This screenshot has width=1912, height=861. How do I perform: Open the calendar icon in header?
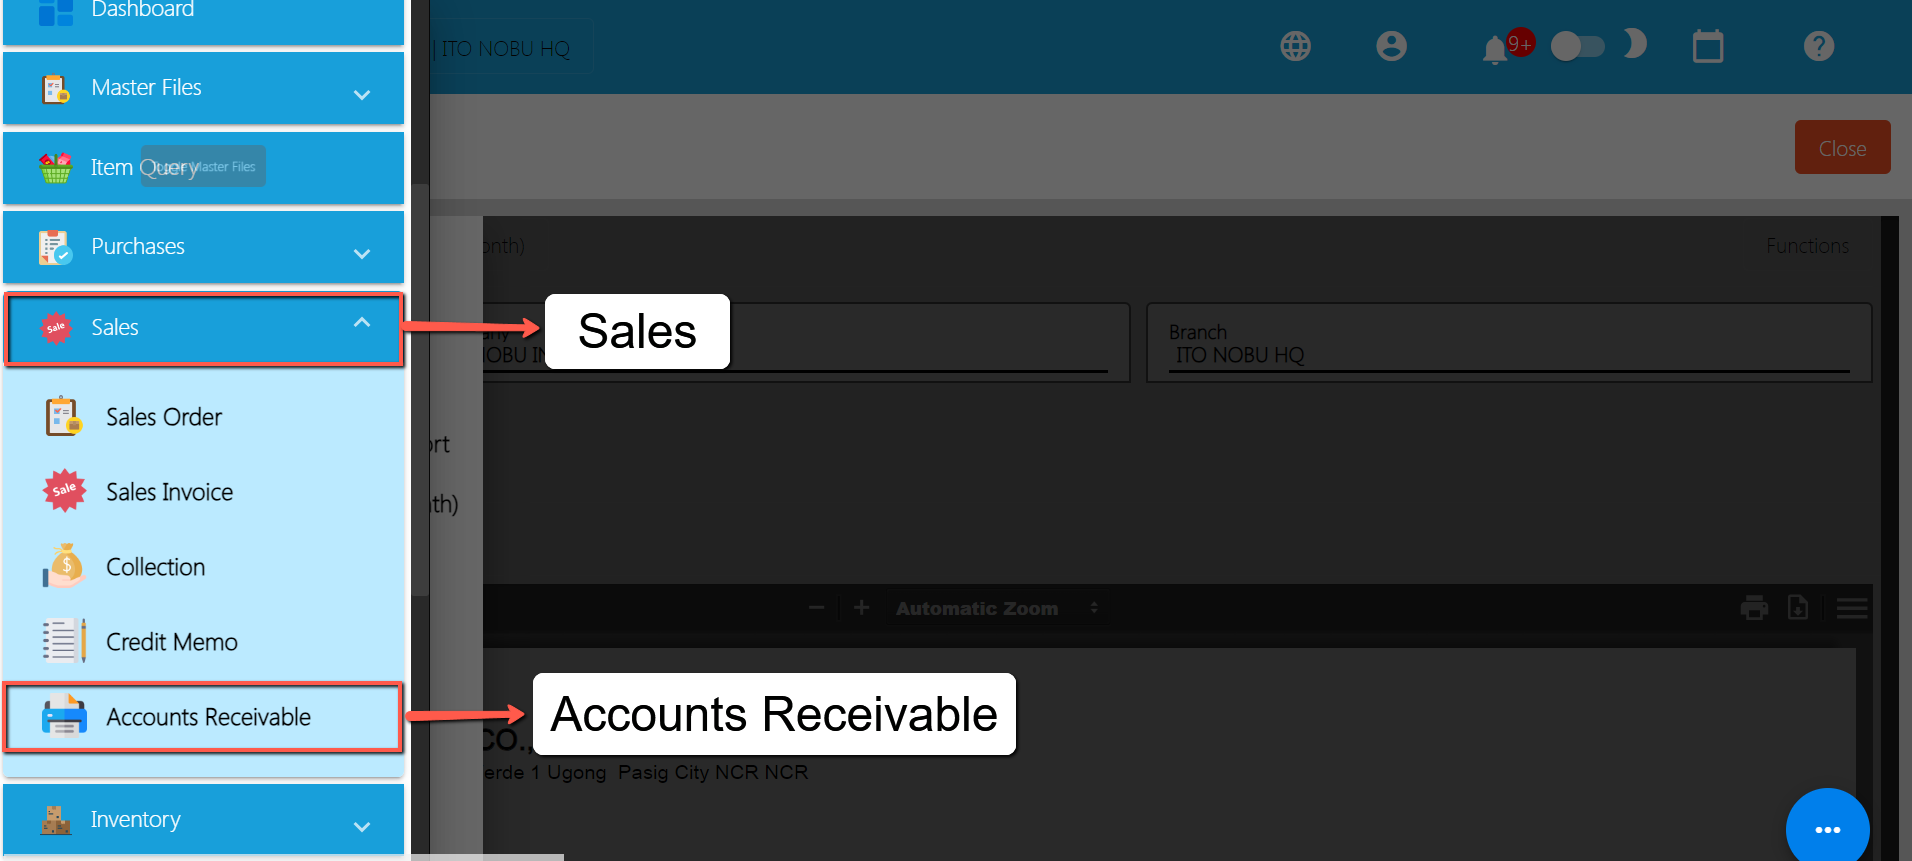(x=1708, y=46)
